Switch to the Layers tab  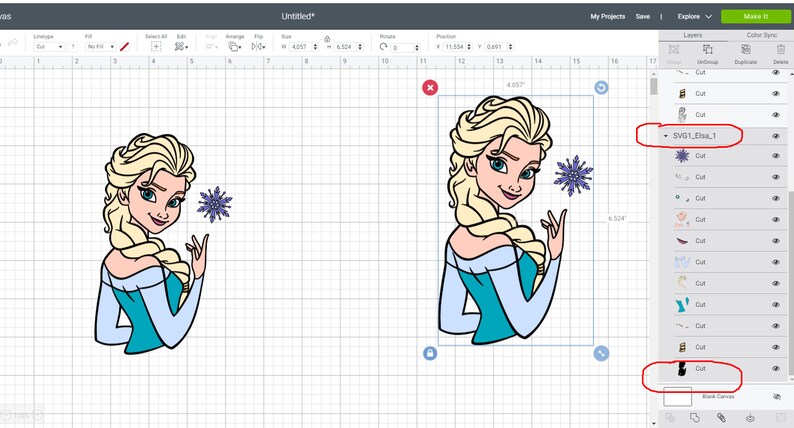pyautogui.click(x=692, y=35)
